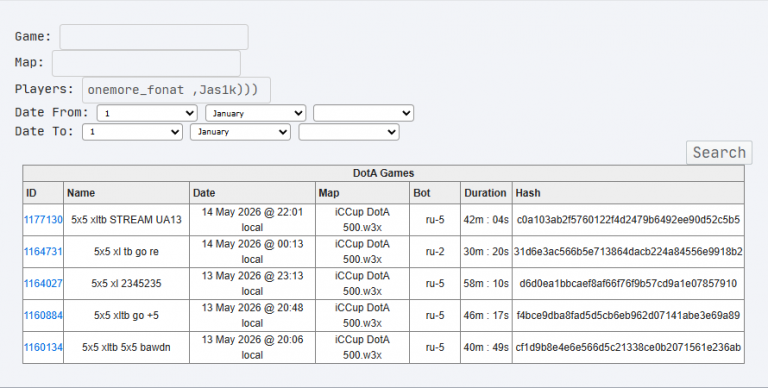The width and height of the screenshot is (768, 388).
Task: Click the Map column header
Action: [362, 193]
